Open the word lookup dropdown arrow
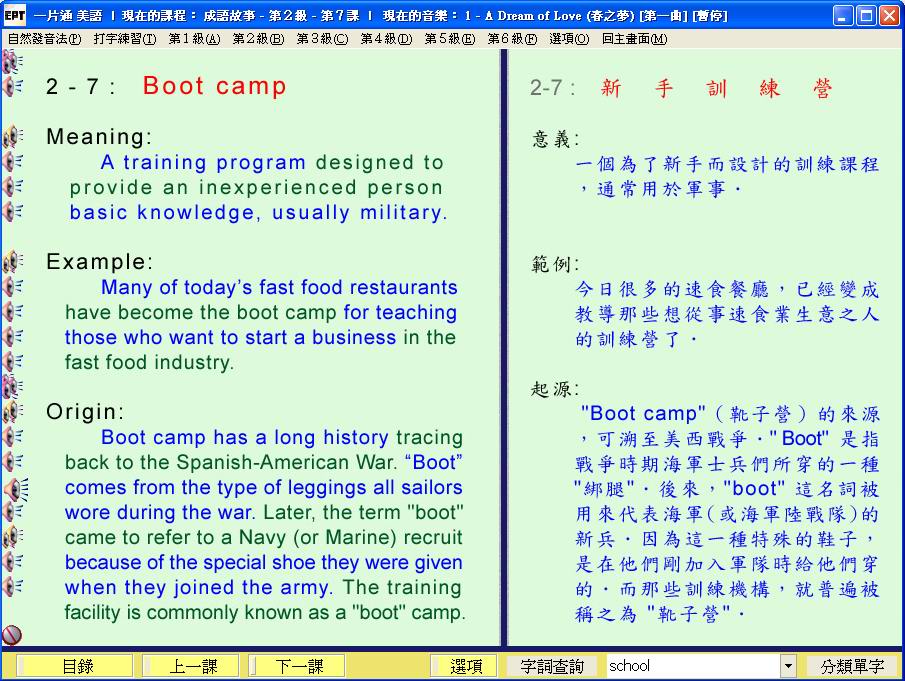 (788, 666)
